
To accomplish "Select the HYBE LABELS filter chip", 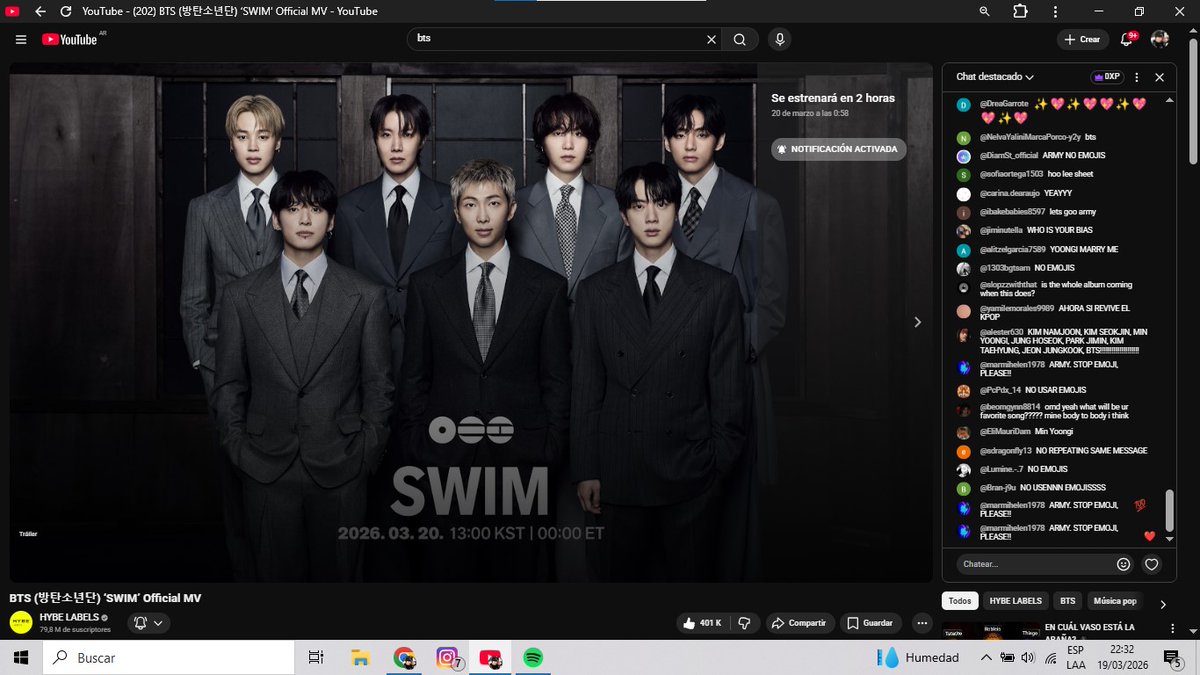I will click(x=1015, y=601).
